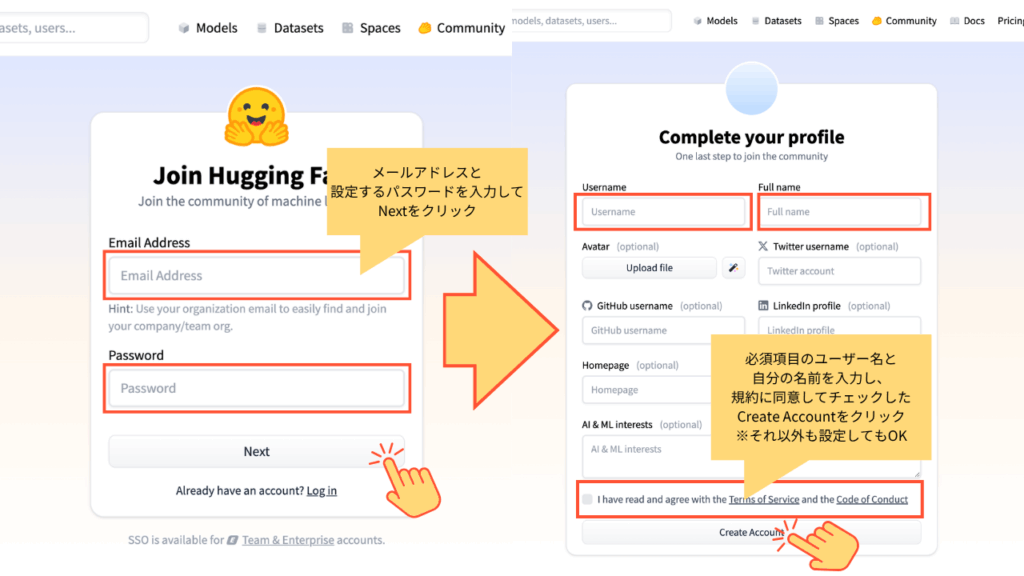Click the round avatar placeholder above profile form
This screenshot has width=1024, height=576.
pyautogui.click(x=752, y=88)
